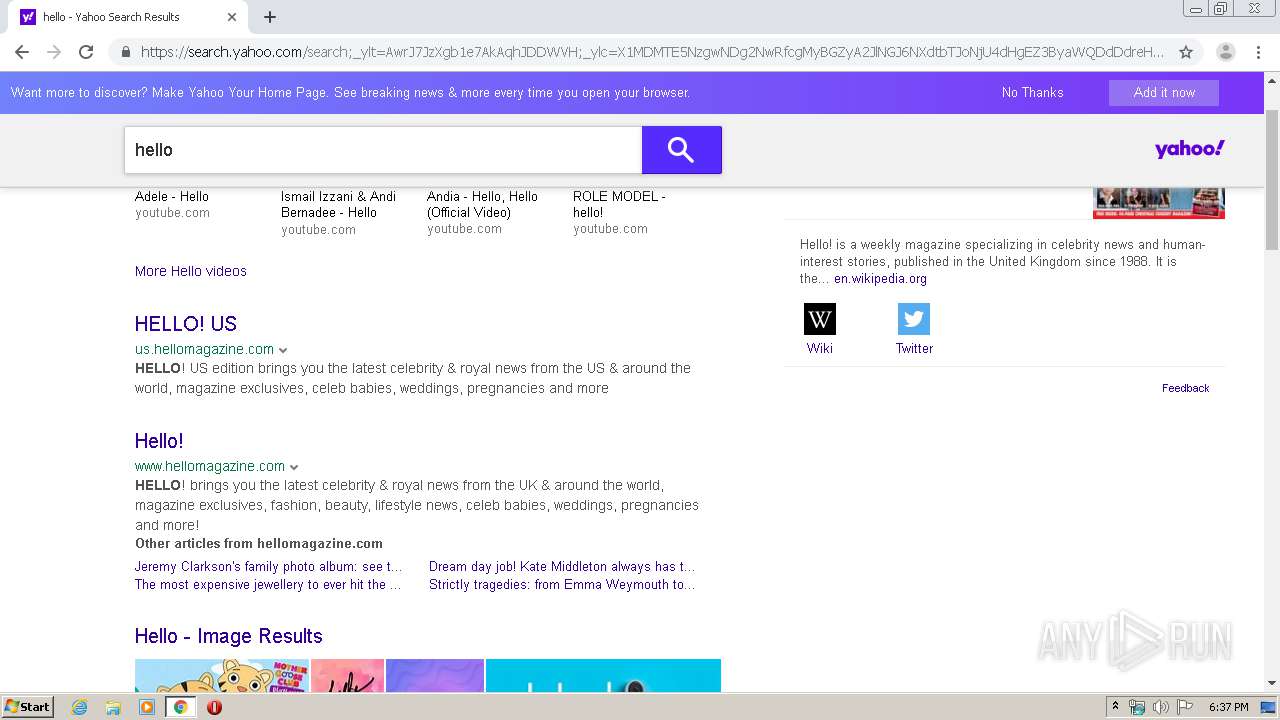
Task: Open Internet Explorer from the taskbar
Action: 80,707
